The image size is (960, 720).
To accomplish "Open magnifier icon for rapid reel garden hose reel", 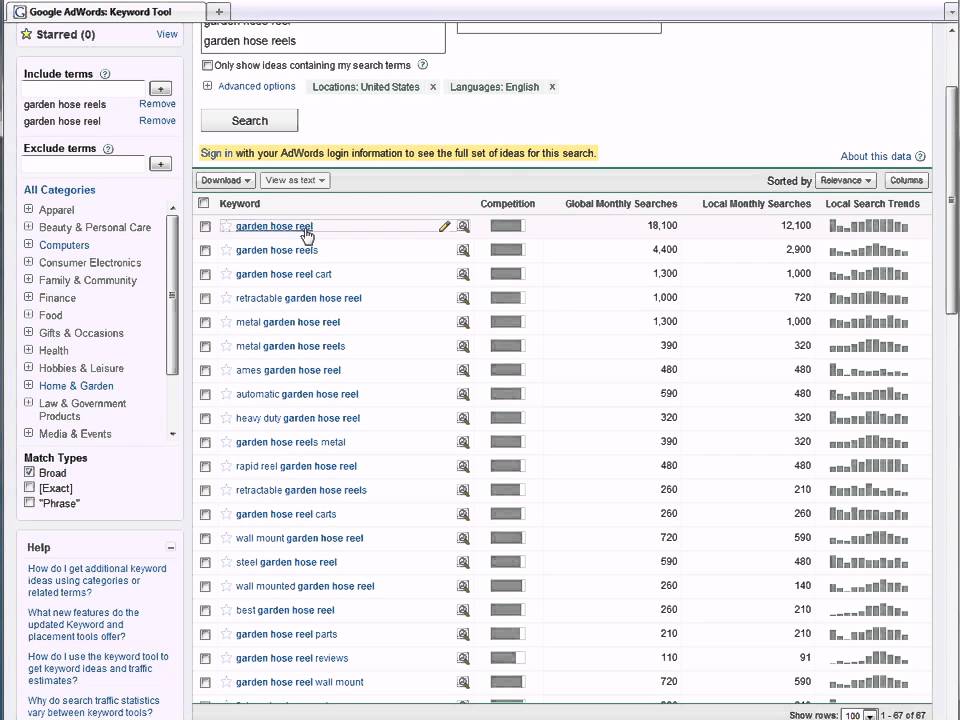I will point(463,467).
